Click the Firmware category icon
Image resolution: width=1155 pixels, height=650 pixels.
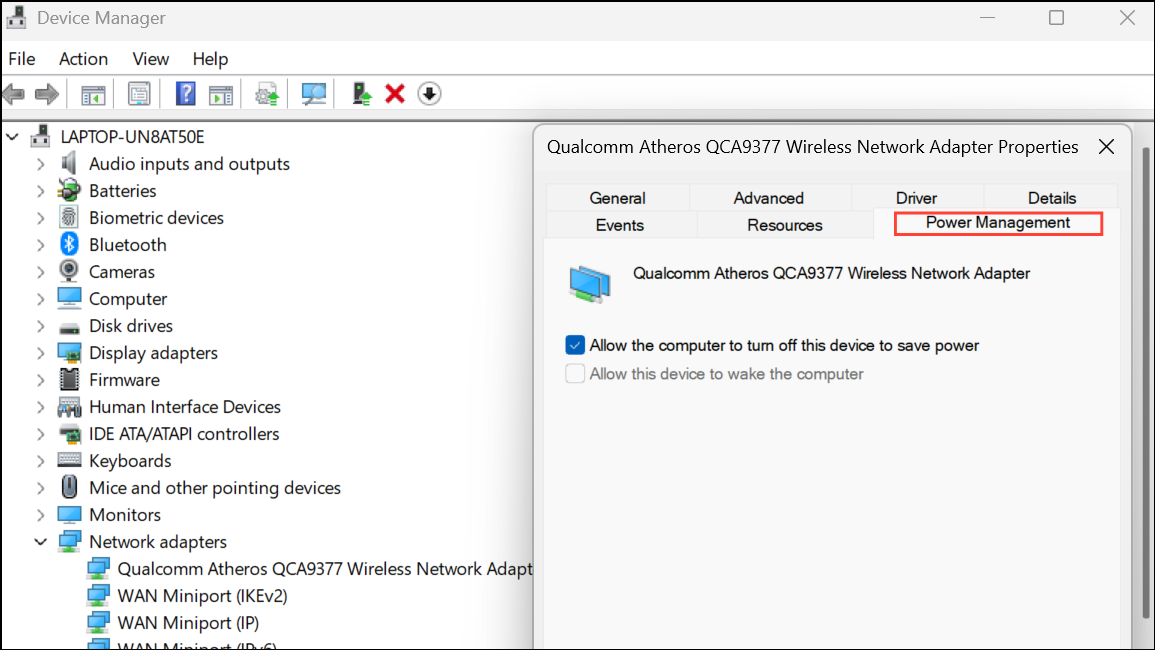click(x=69, y=380)
